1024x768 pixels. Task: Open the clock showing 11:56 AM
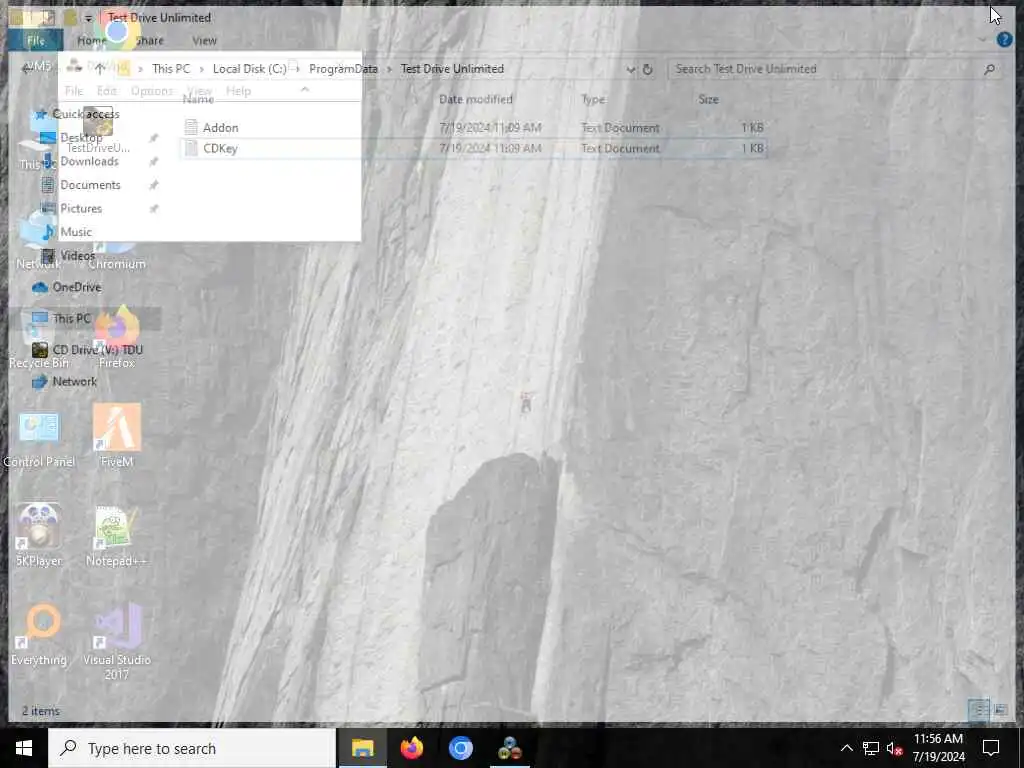938,748
